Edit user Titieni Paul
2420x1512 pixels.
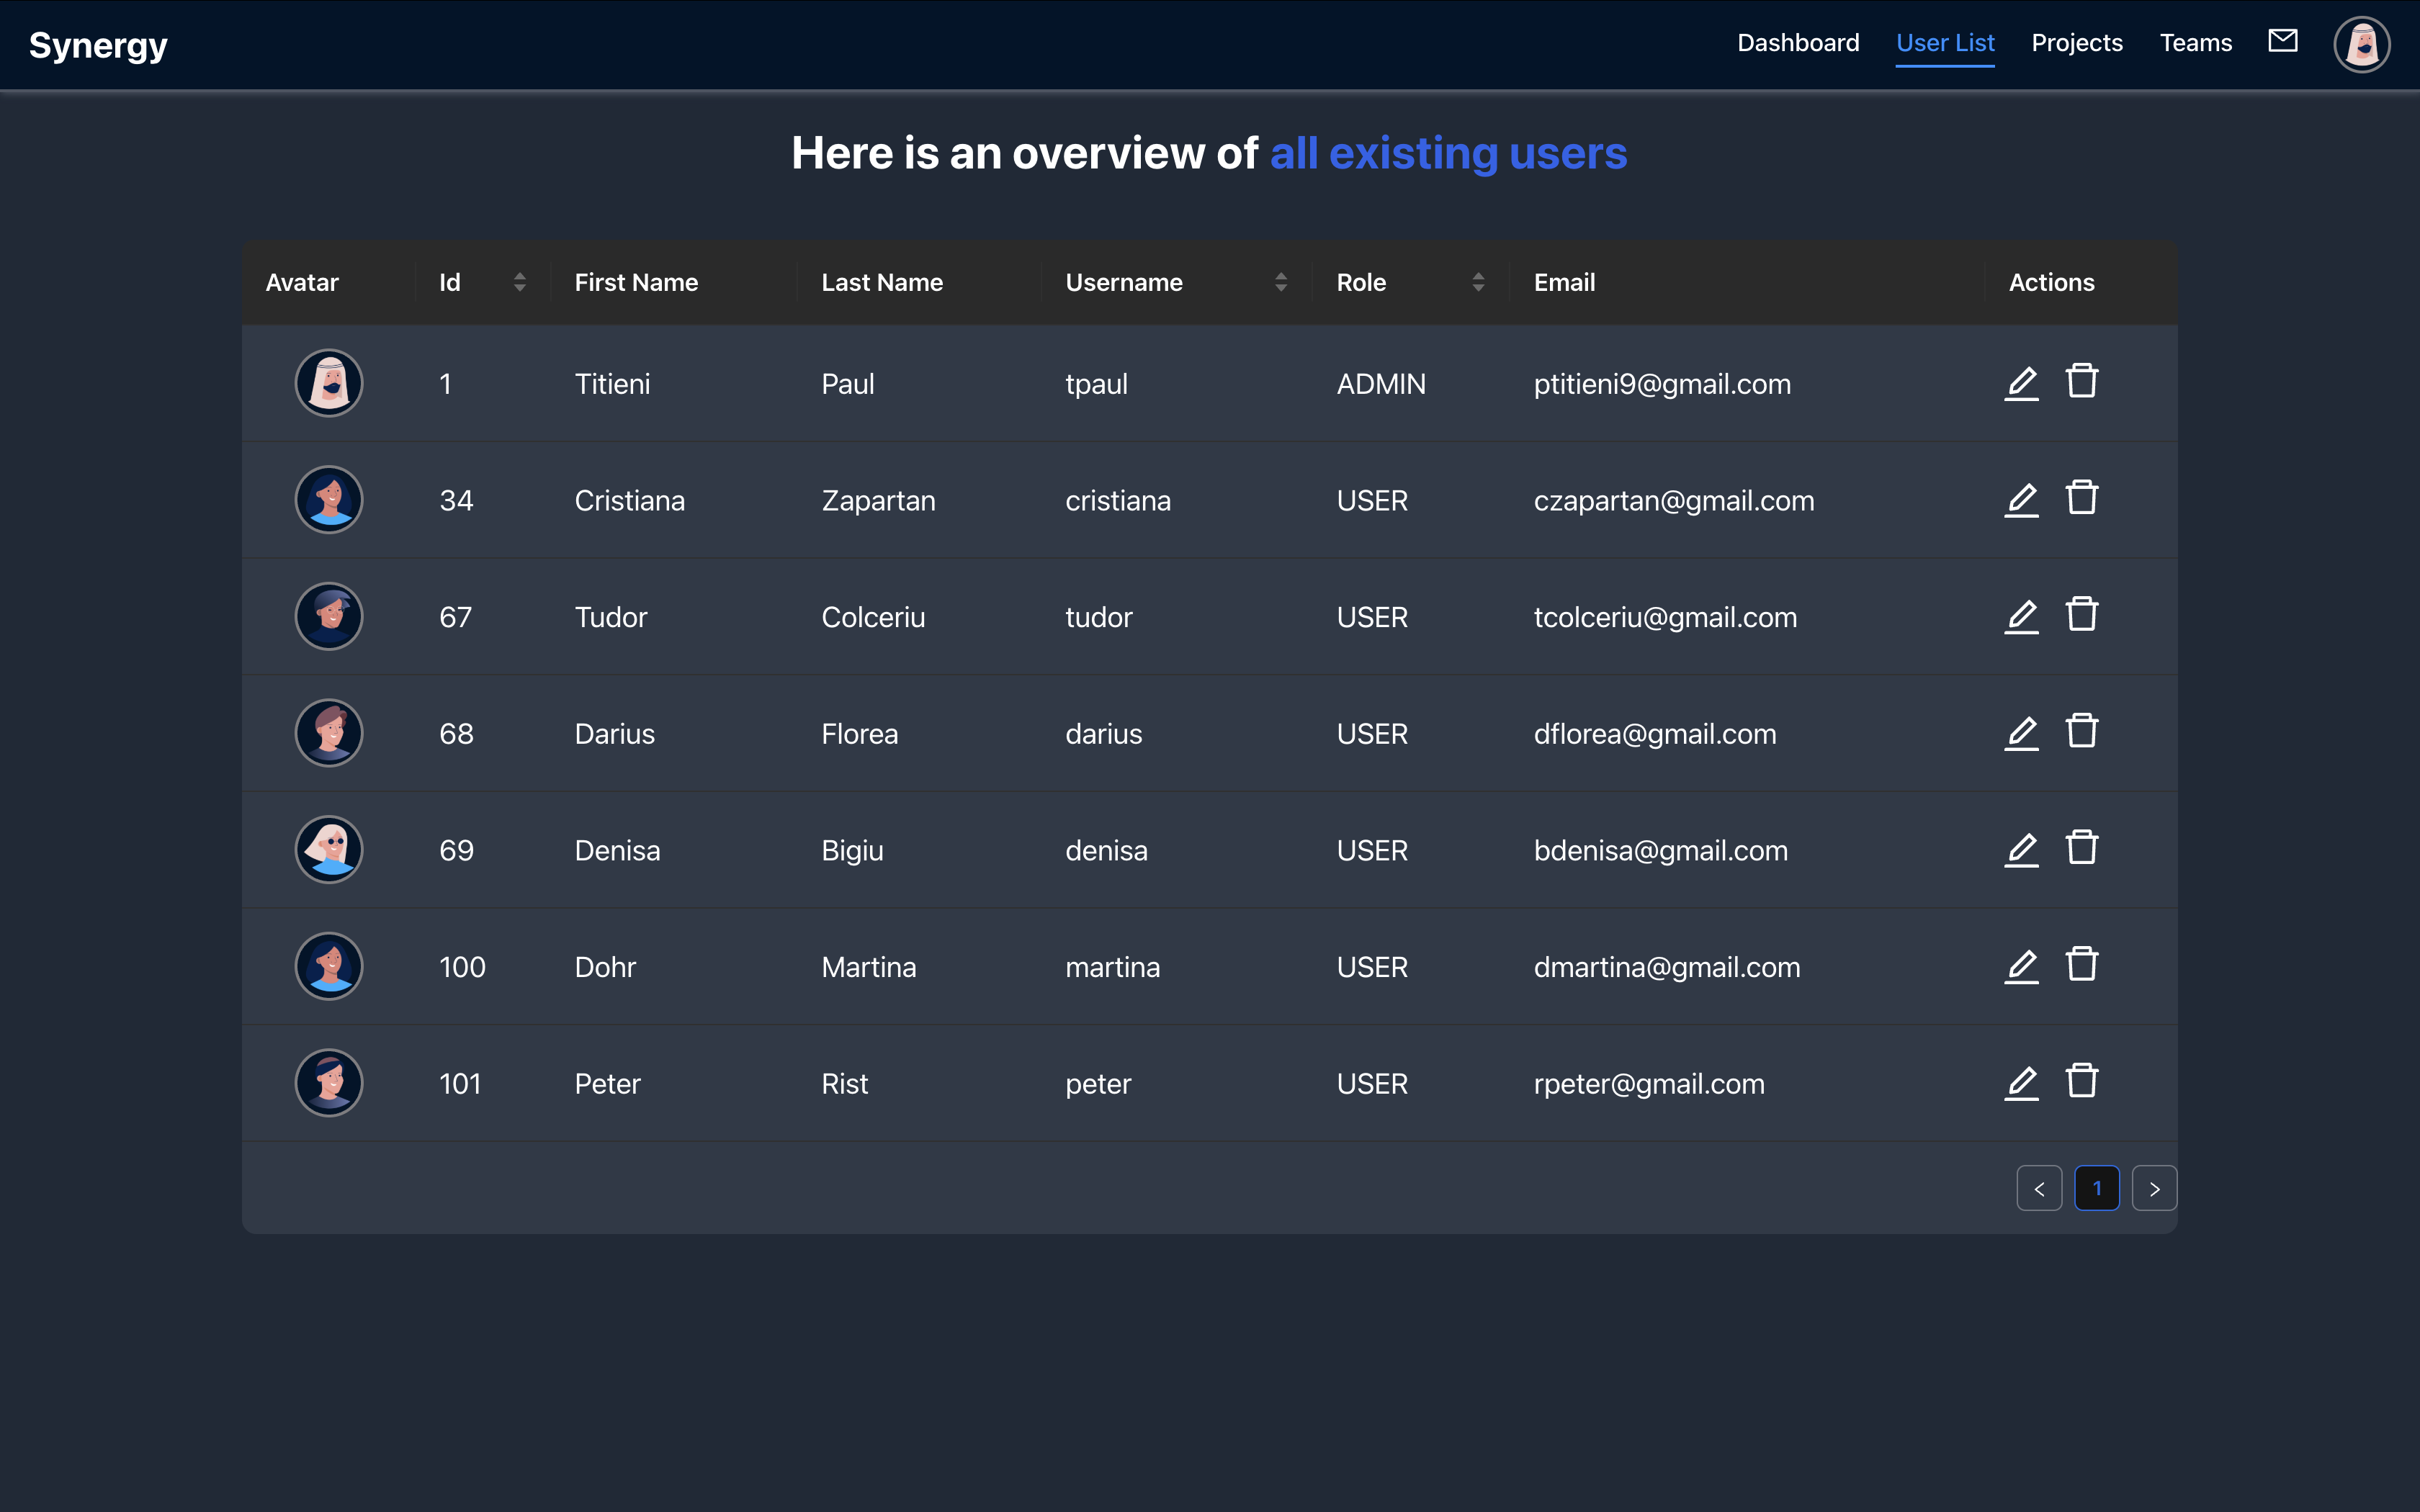tap(2022, 383)
